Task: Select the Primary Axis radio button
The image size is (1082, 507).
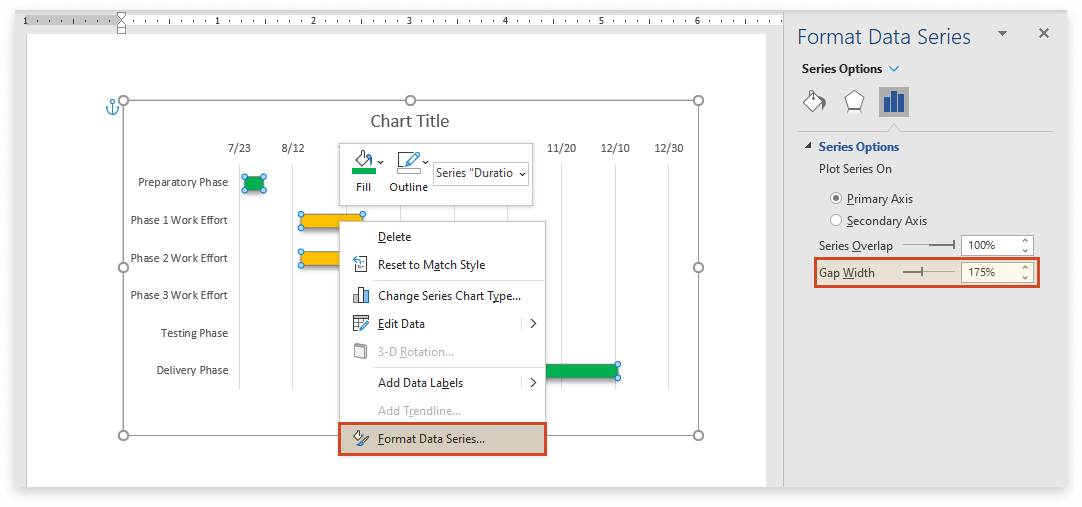Action: pos(836,198)
